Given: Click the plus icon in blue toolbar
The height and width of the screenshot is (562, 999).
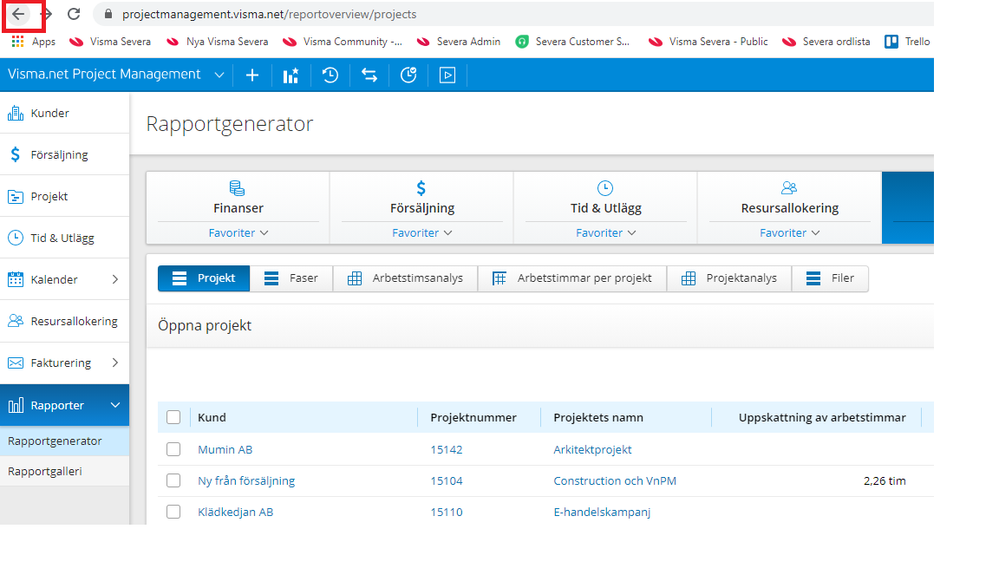Looking at the screenshot, I should 252,75.
